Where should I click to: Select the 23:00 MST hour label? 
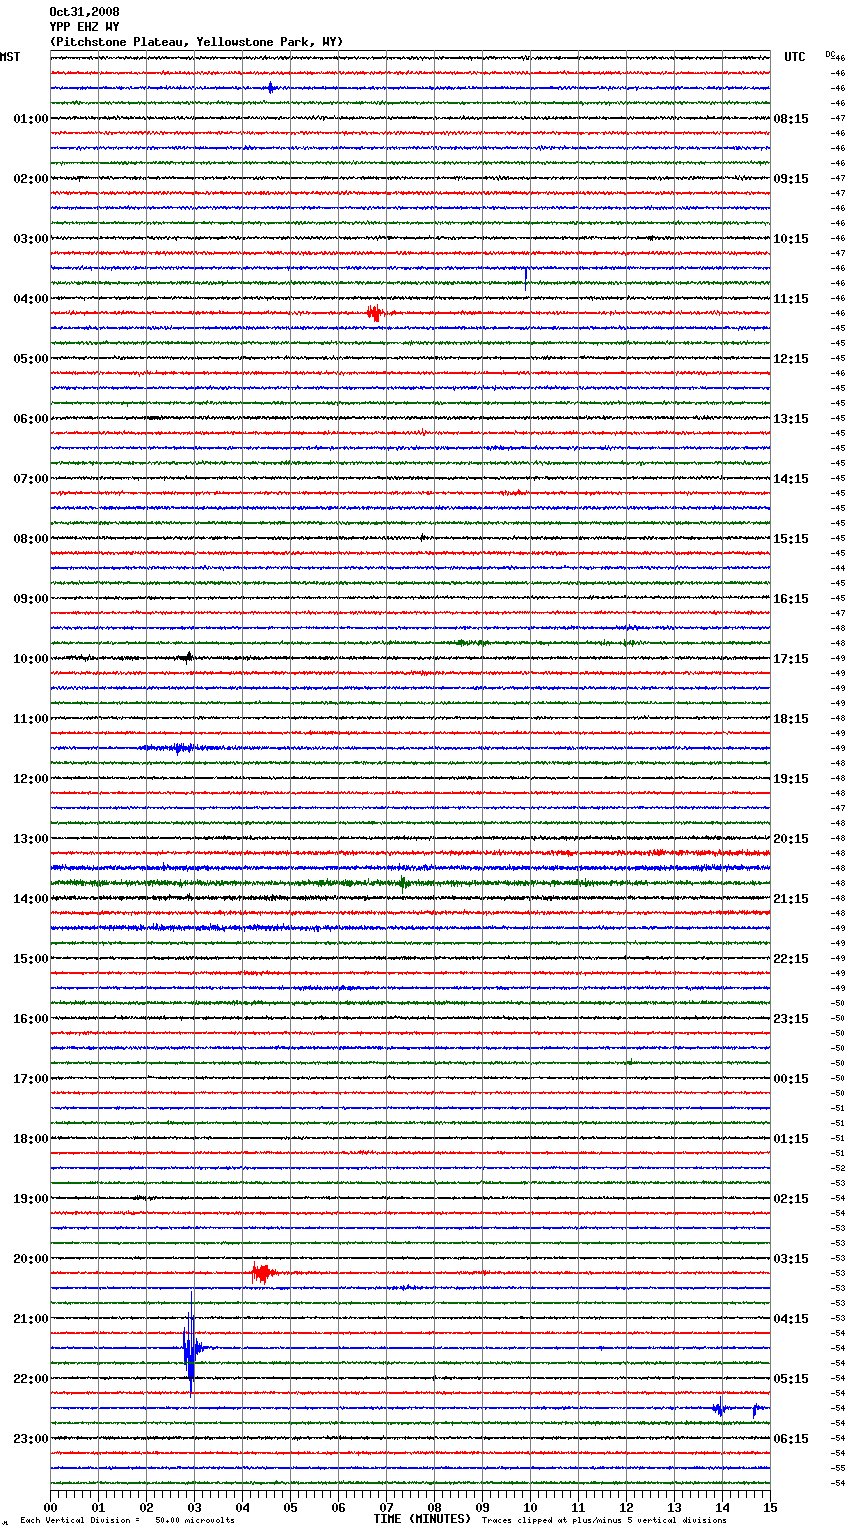[31, 1439]
